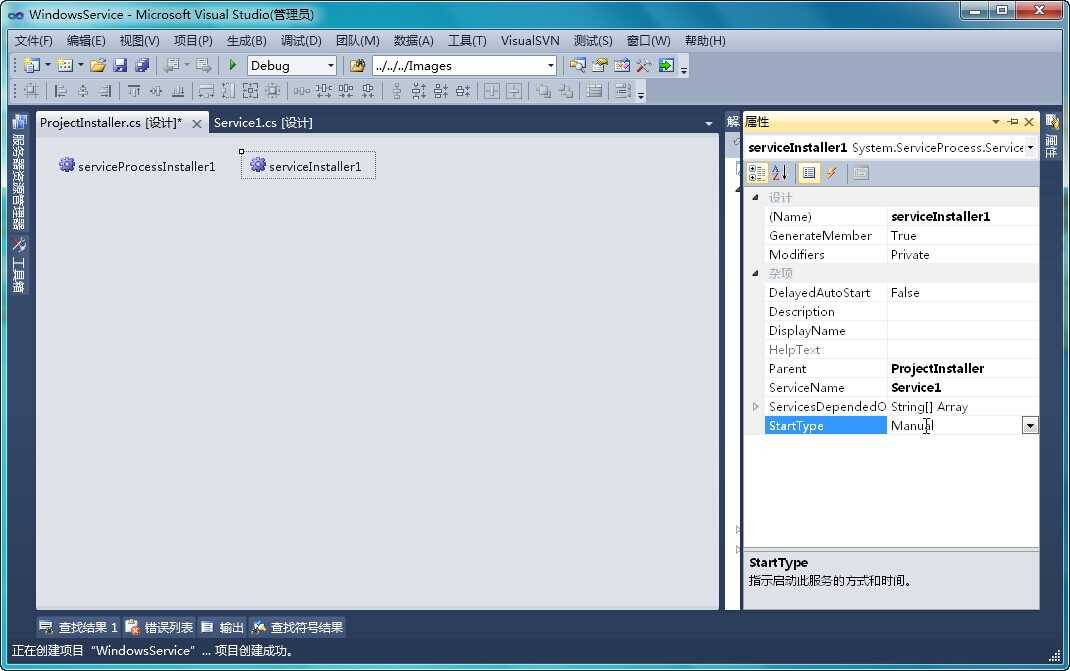Click the DisplayName property value field
The width and height of the screenshot is (1070, 671).
click(x=963, y=330)
